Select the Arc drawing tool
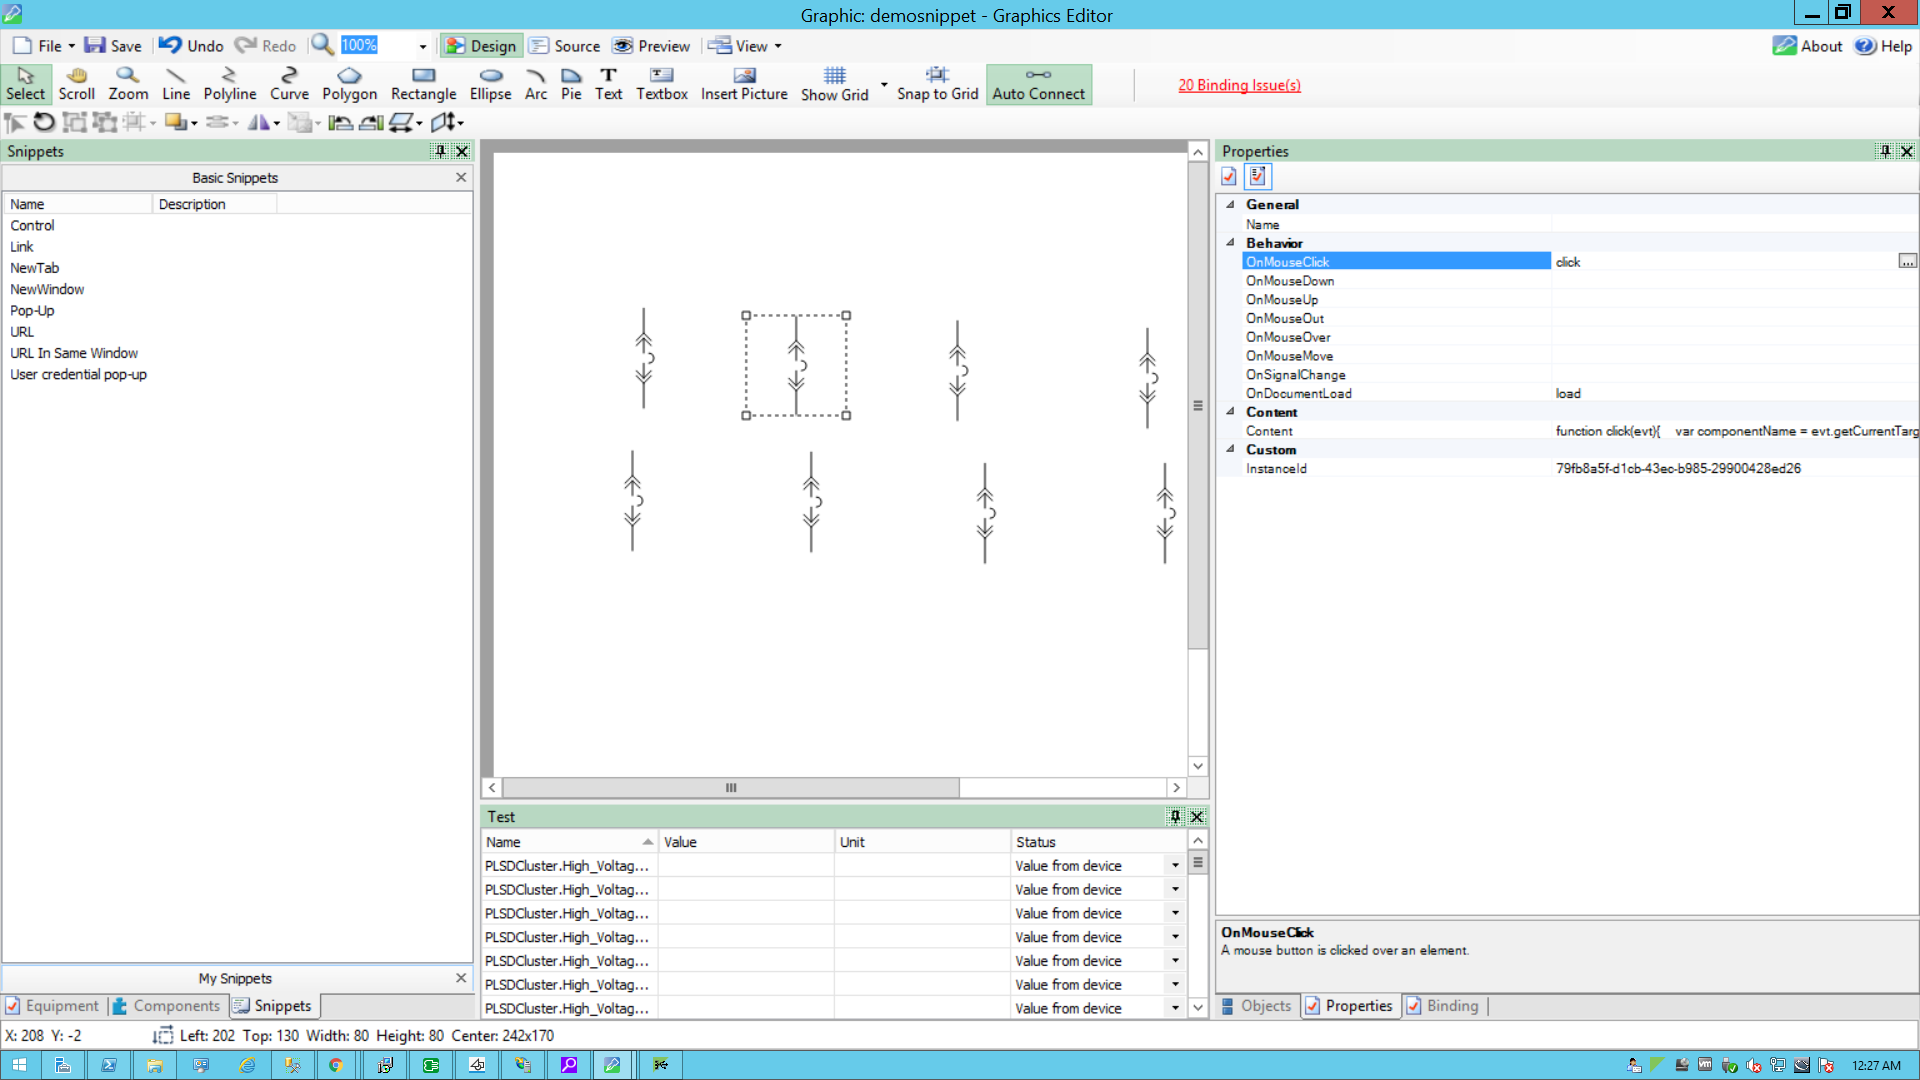This screenshot has width=1920, height=1080. (x=536, y=84)
